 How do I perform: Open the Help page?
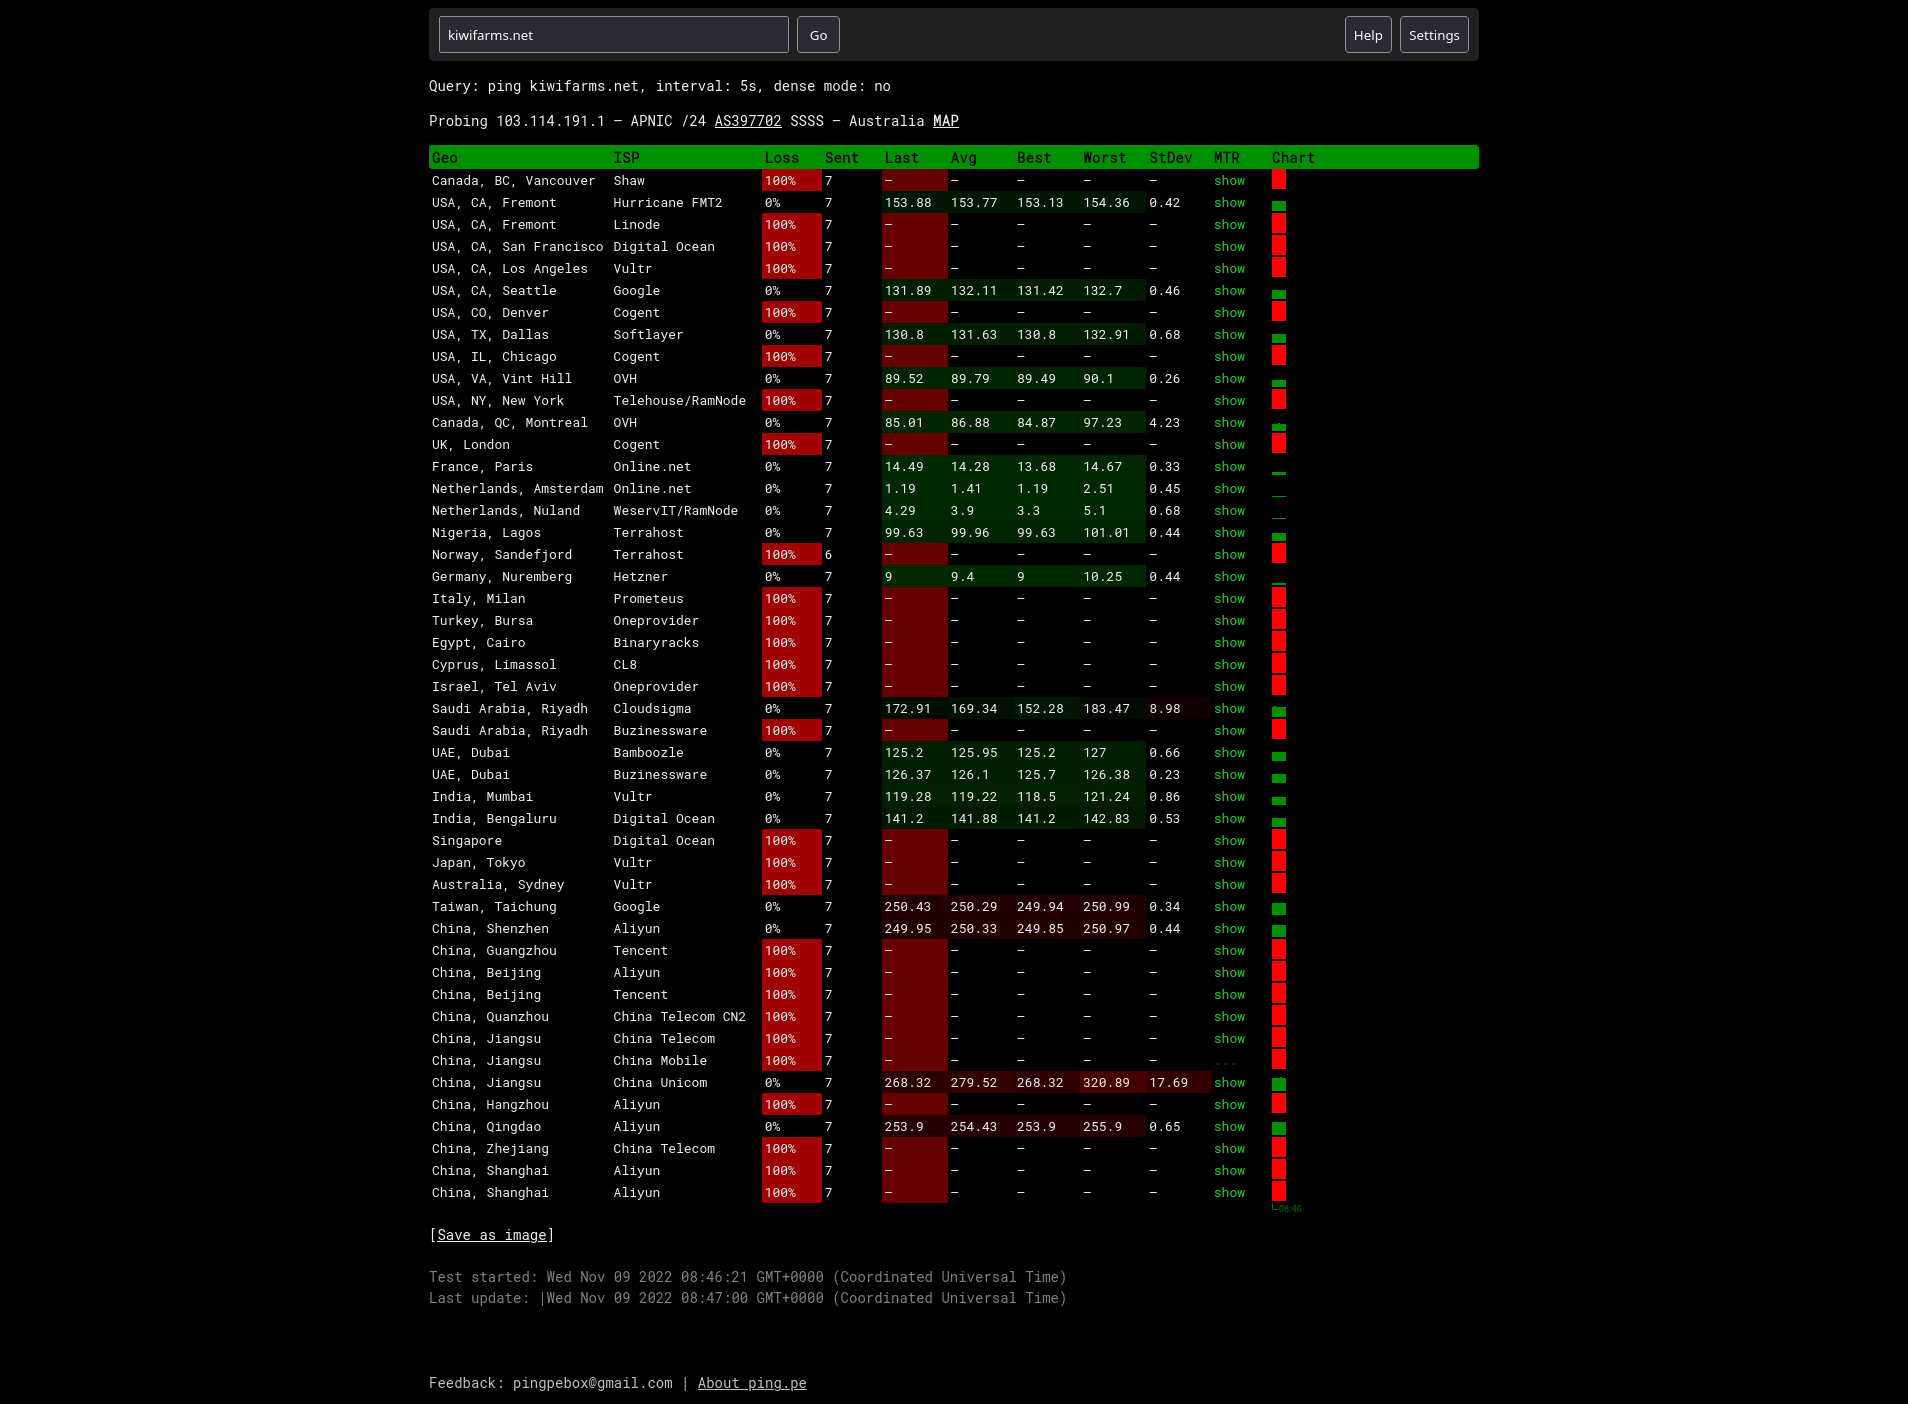(1367, 35)
